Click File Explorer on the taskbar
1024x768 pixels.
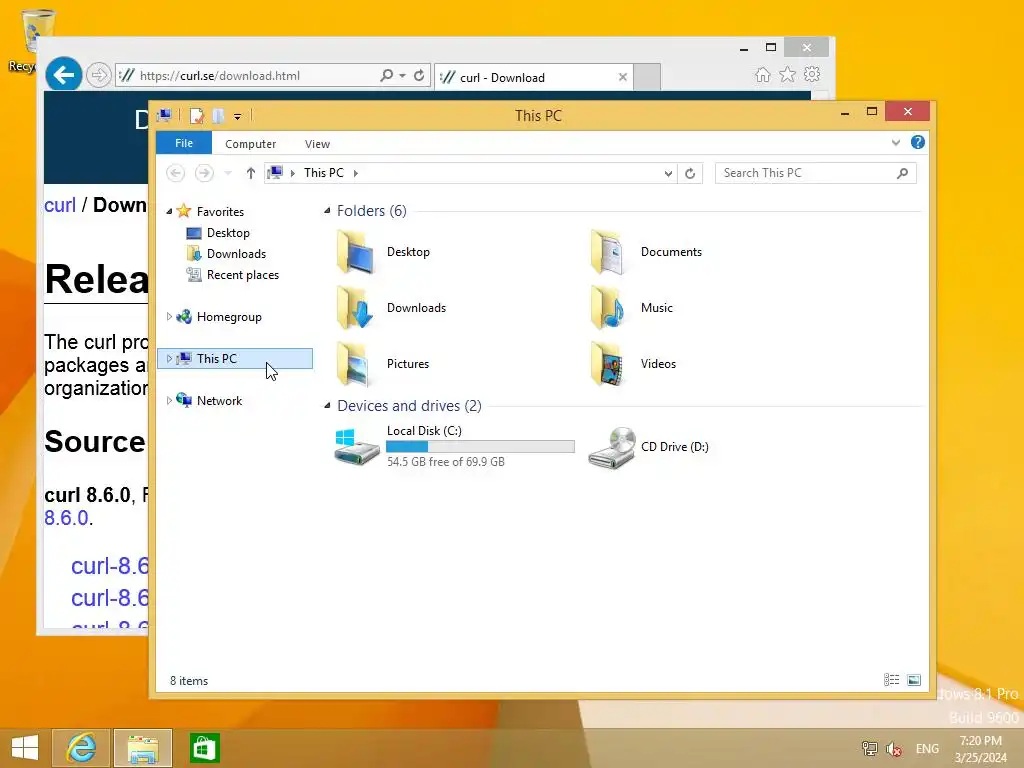click(143, 748)
